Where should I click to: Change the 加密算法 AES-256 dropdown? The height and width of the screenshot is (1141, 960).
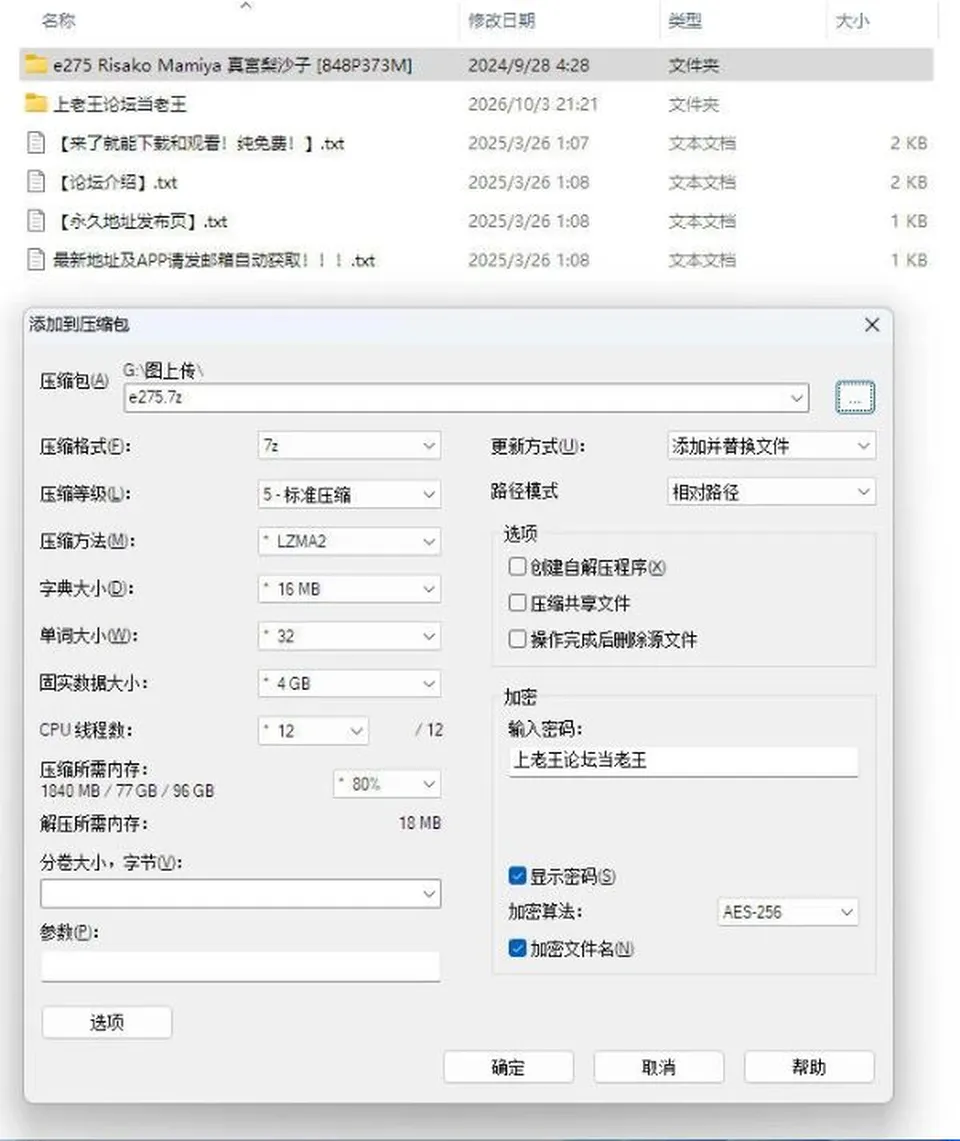point(788,912)
